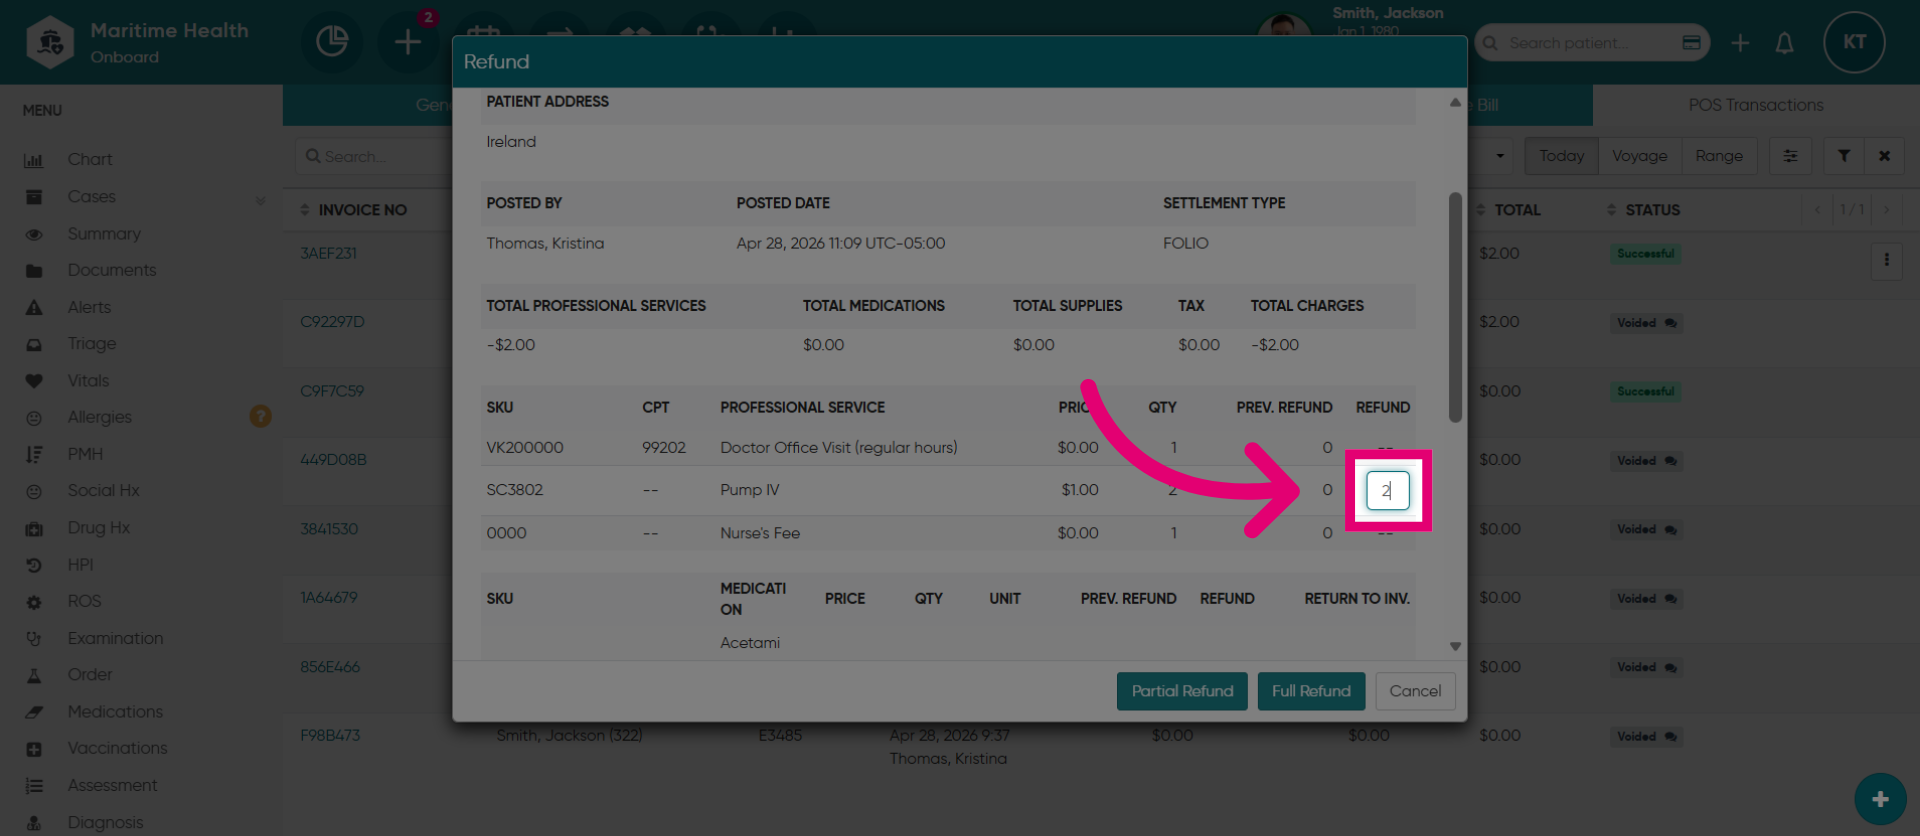
Task: Click the Partial Refund button
Action: [x=1182, y=691]
